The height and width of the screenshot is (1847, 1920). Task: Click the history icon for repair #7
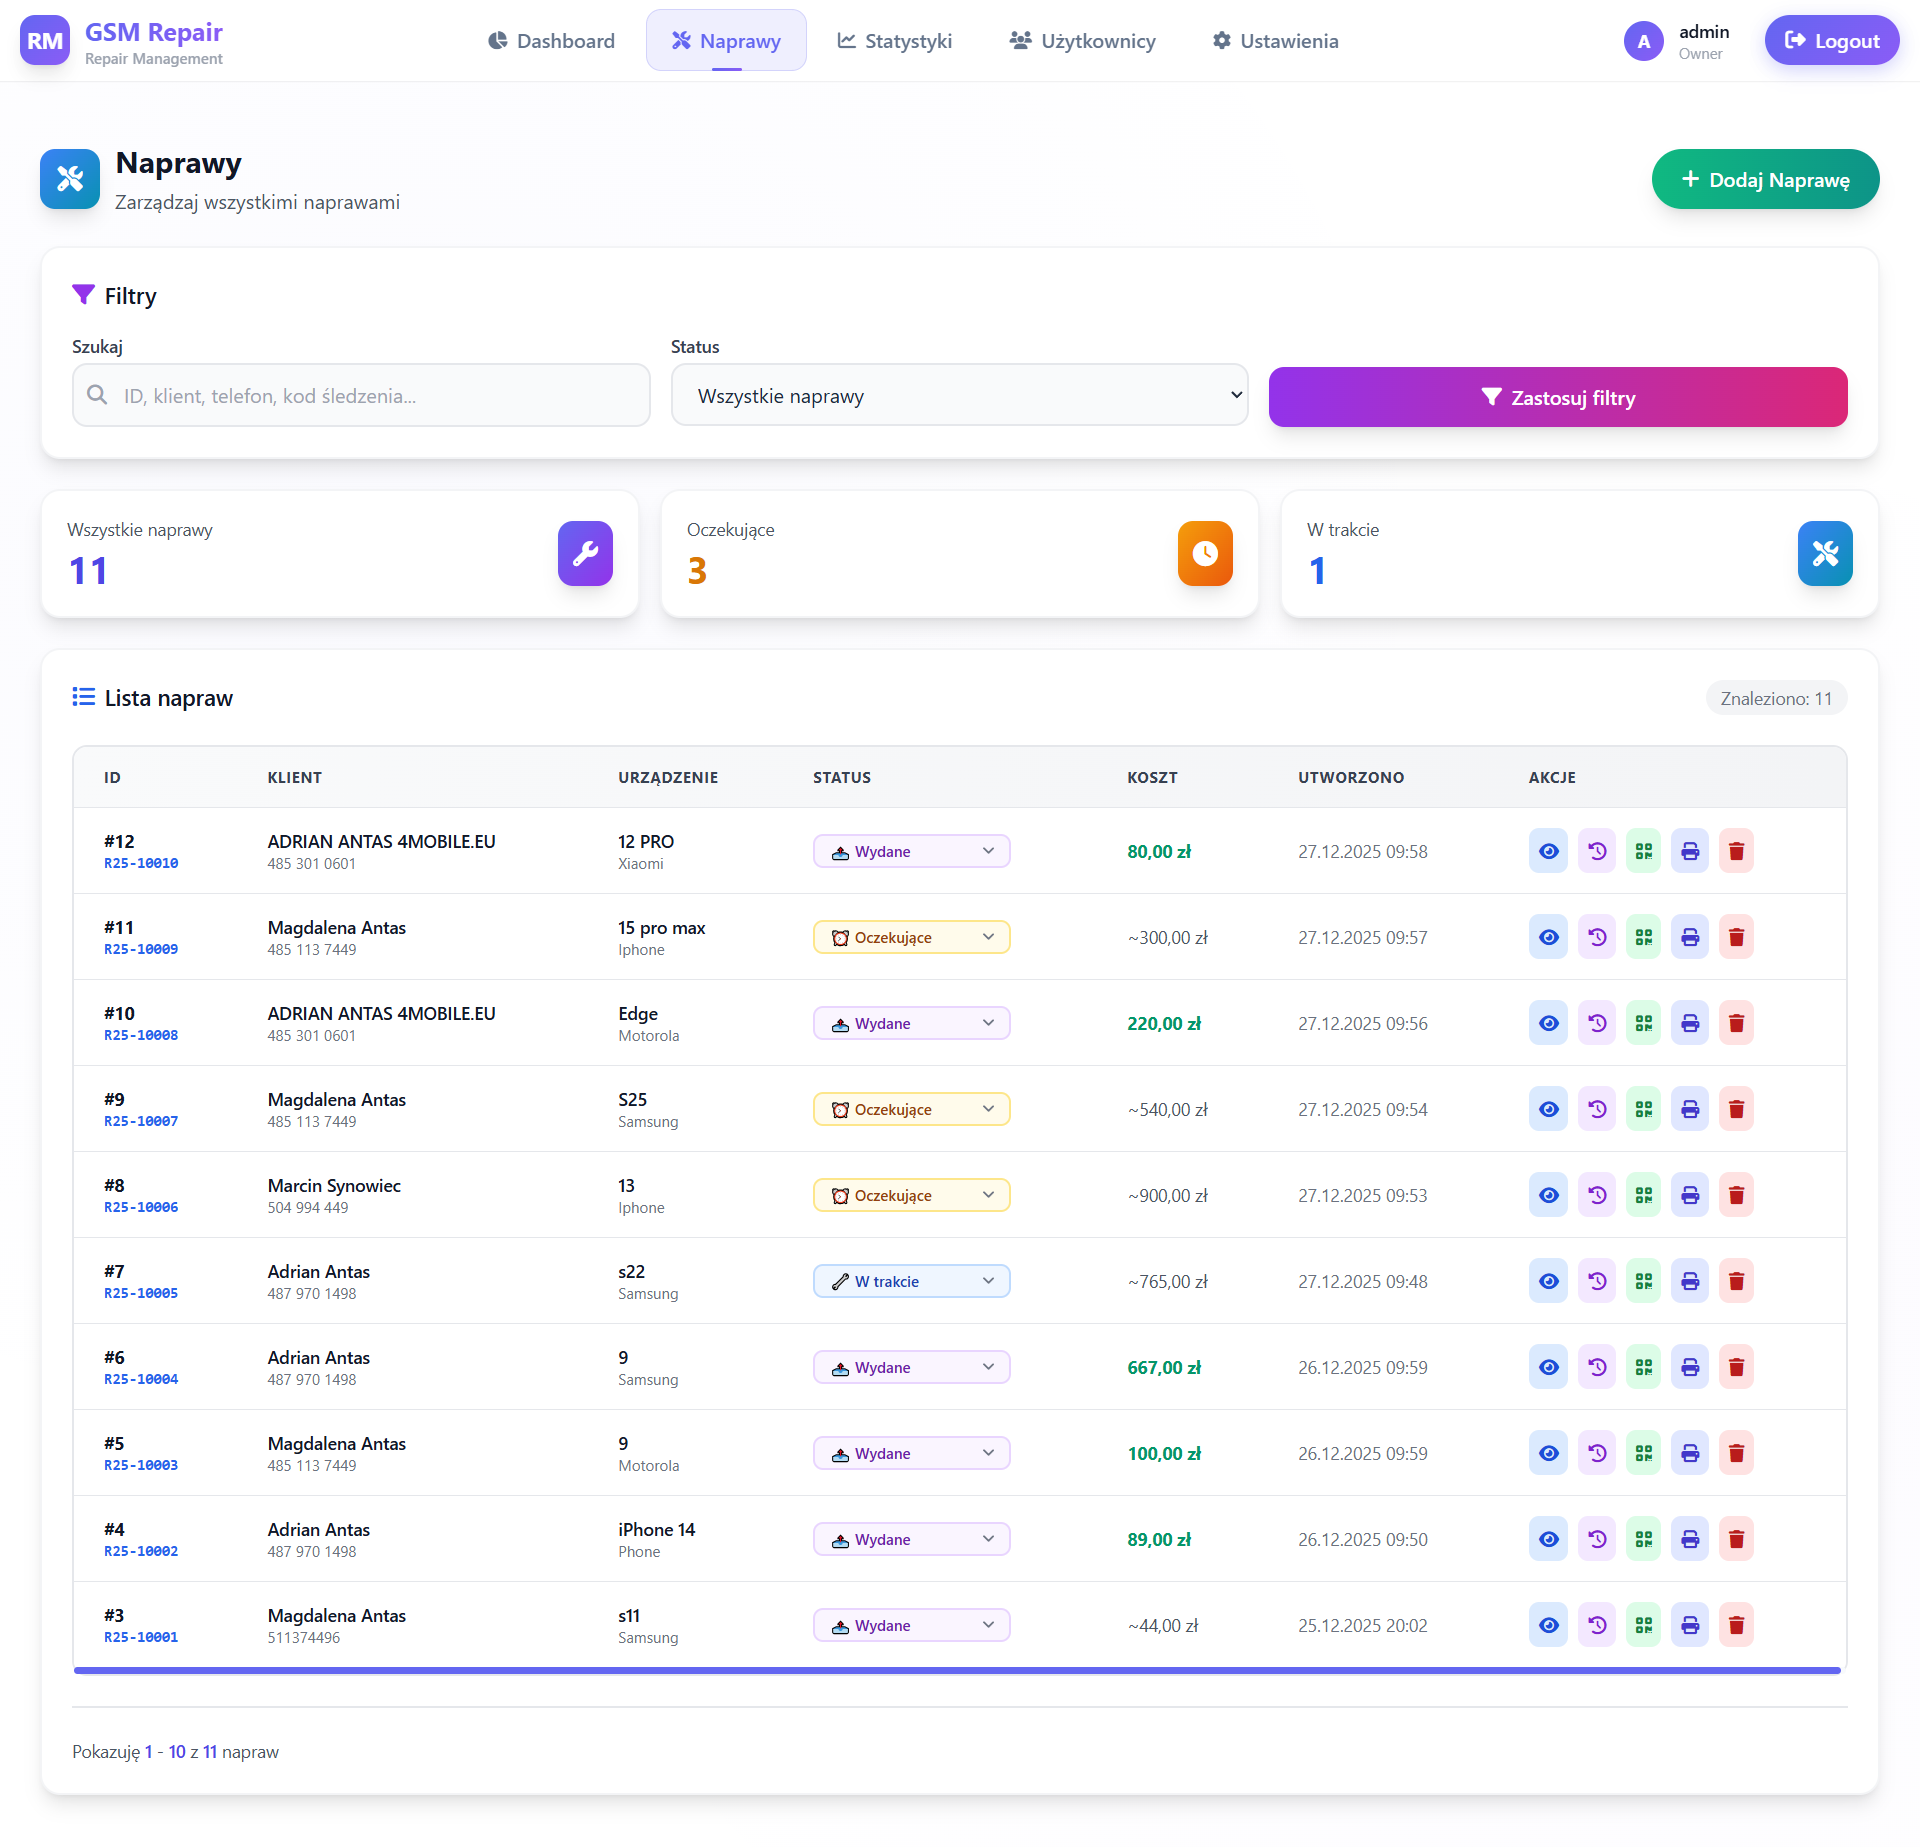(1597, 1281)
